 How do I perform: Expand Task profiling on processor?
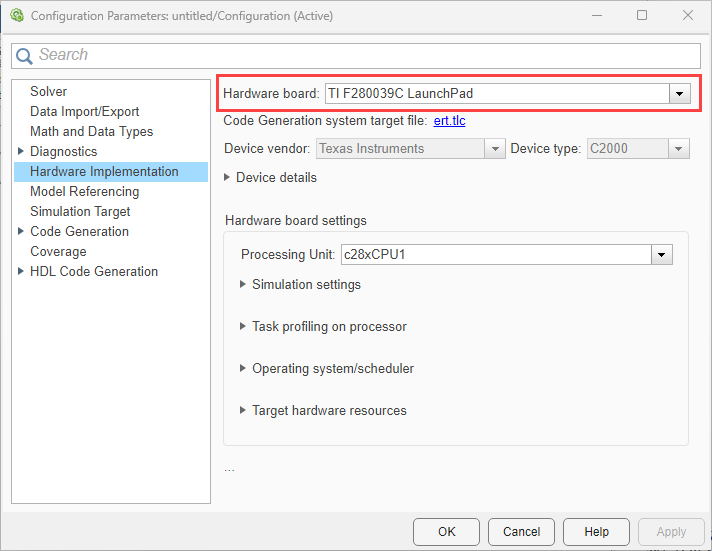click(x=244, y=327)
